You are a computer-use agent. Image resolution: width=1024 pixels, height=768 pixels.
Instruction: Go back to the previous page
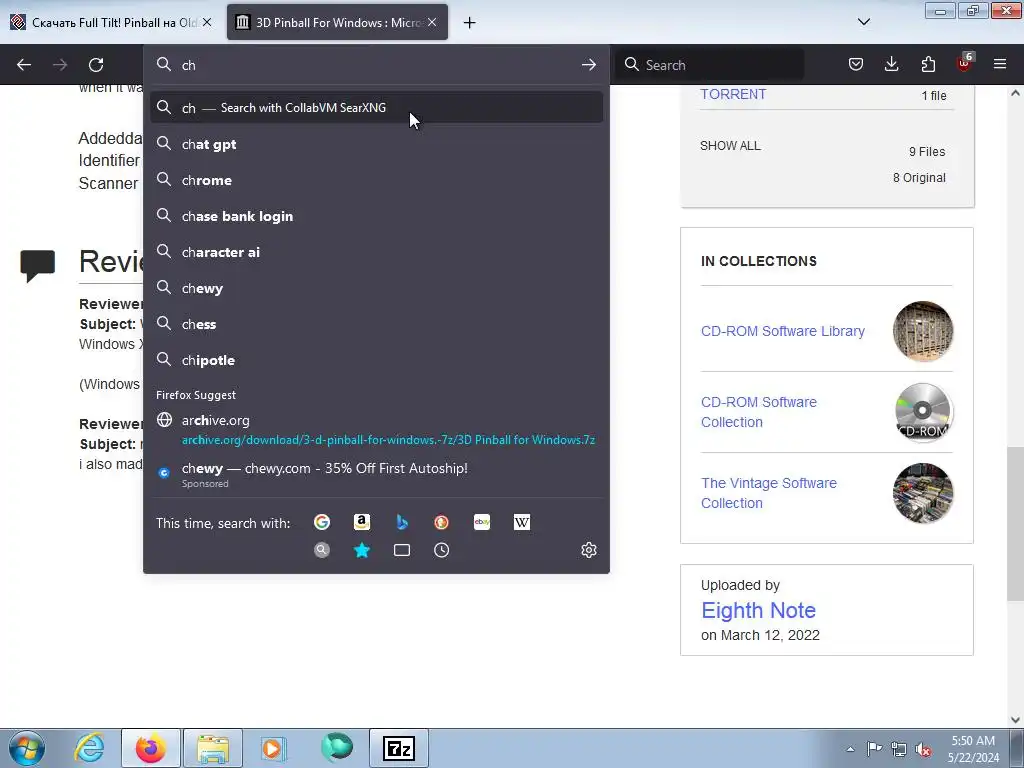[x=24, y=65]
